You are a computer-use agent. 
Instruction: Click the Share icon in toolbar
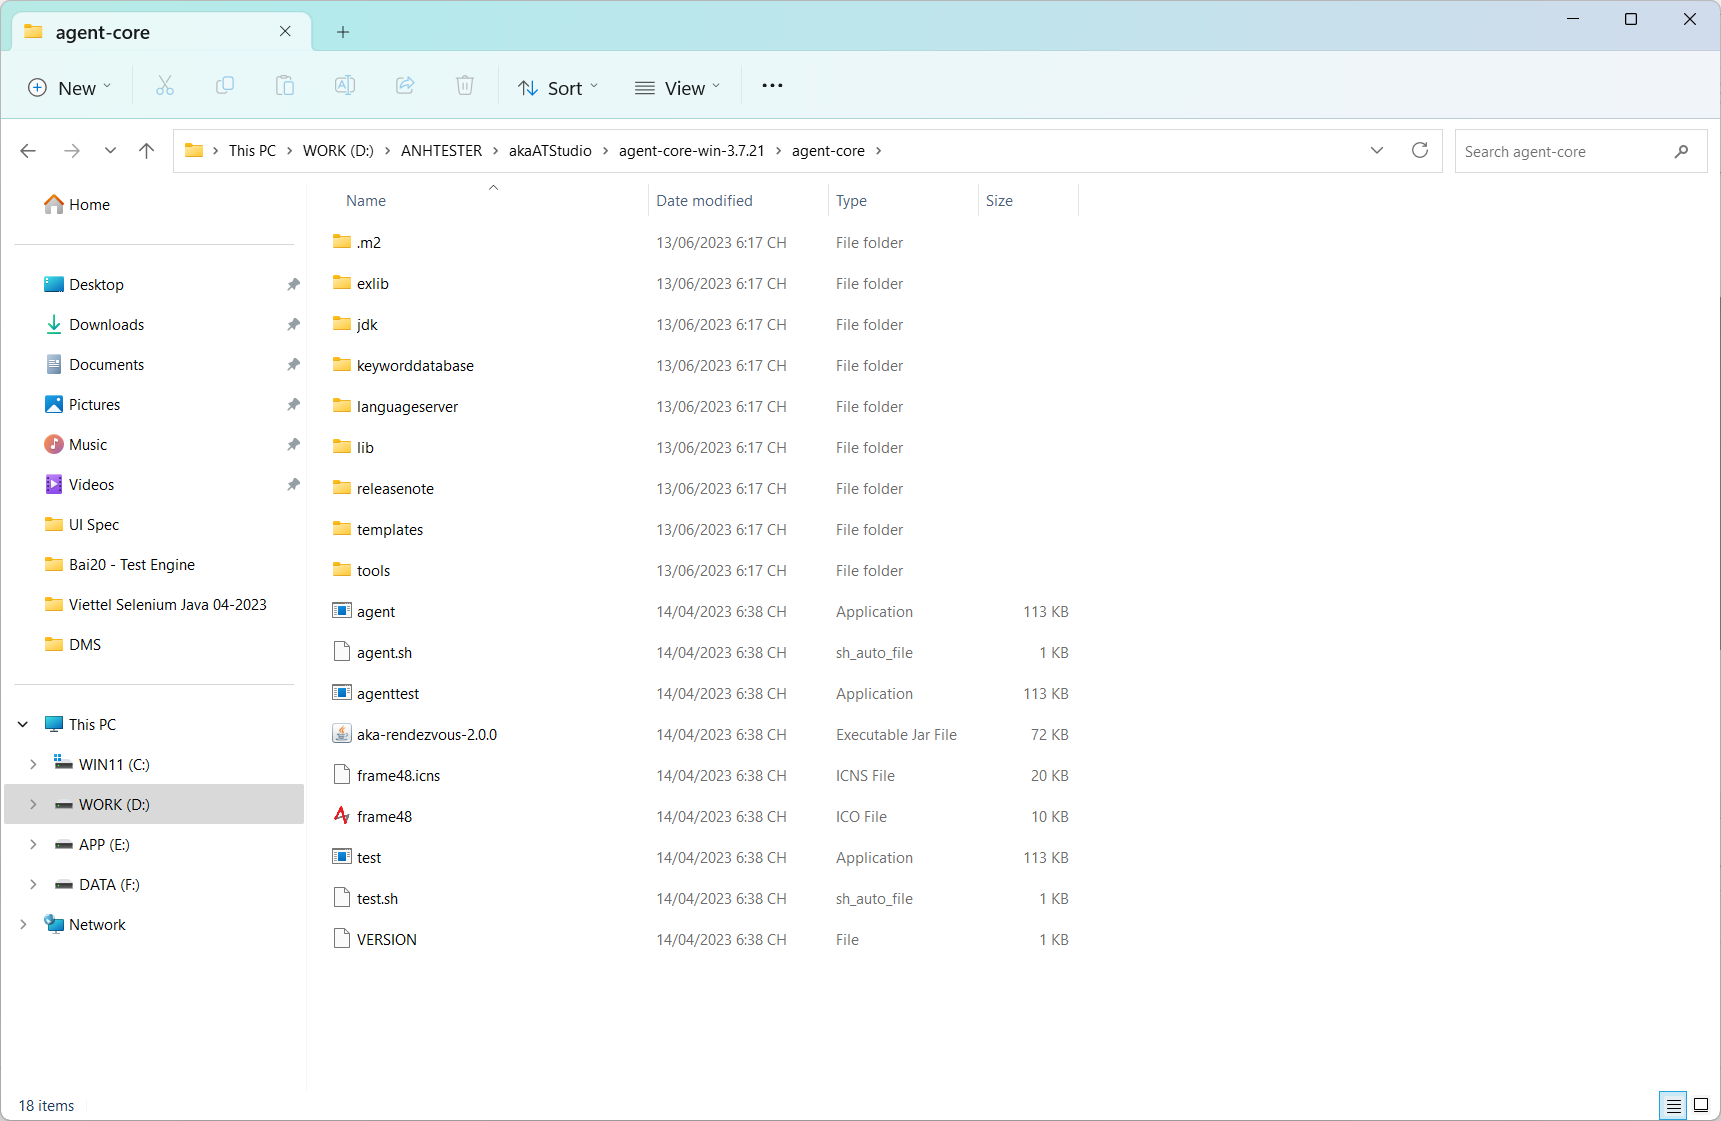point(405,87)
